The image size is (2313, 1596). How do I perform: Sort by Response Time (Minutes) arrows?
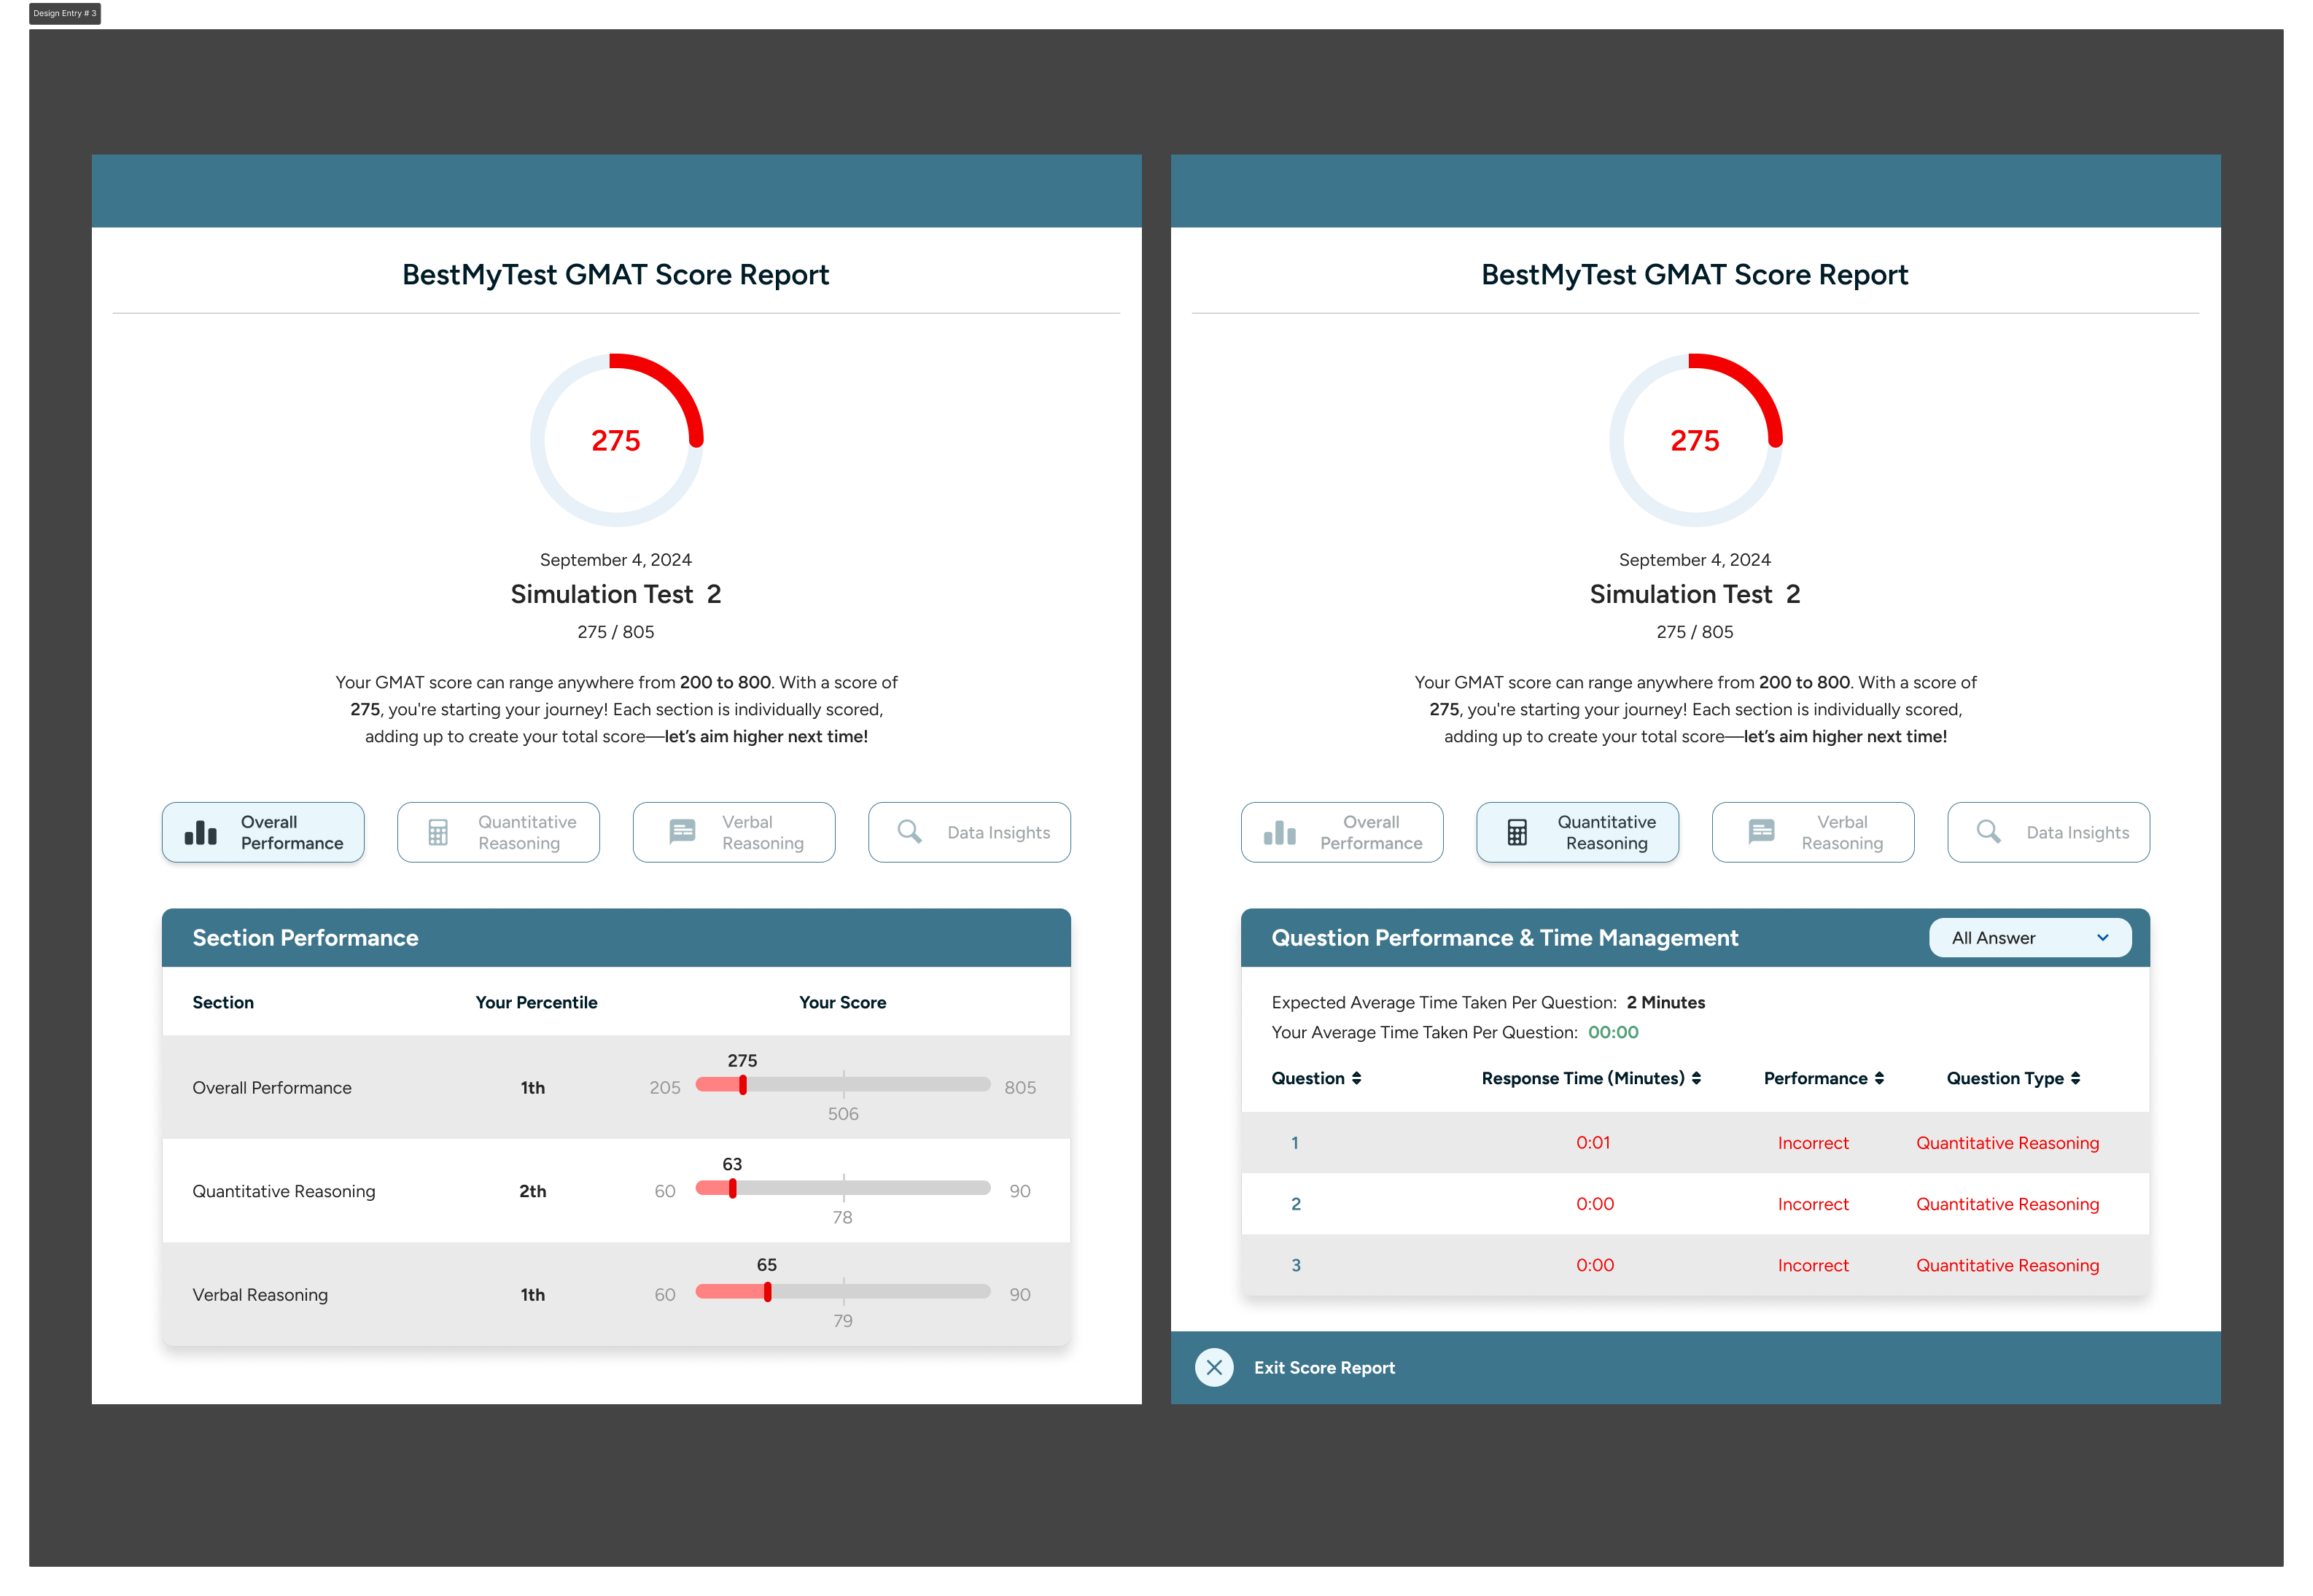pos(1696,1079)
